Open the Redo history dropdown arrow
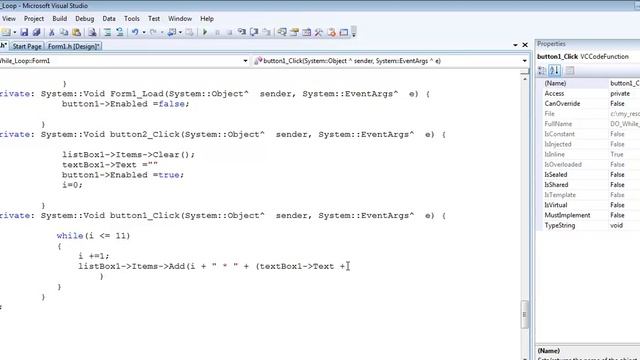The width and height of the screenshot is (640, 360). pos(162,32)
